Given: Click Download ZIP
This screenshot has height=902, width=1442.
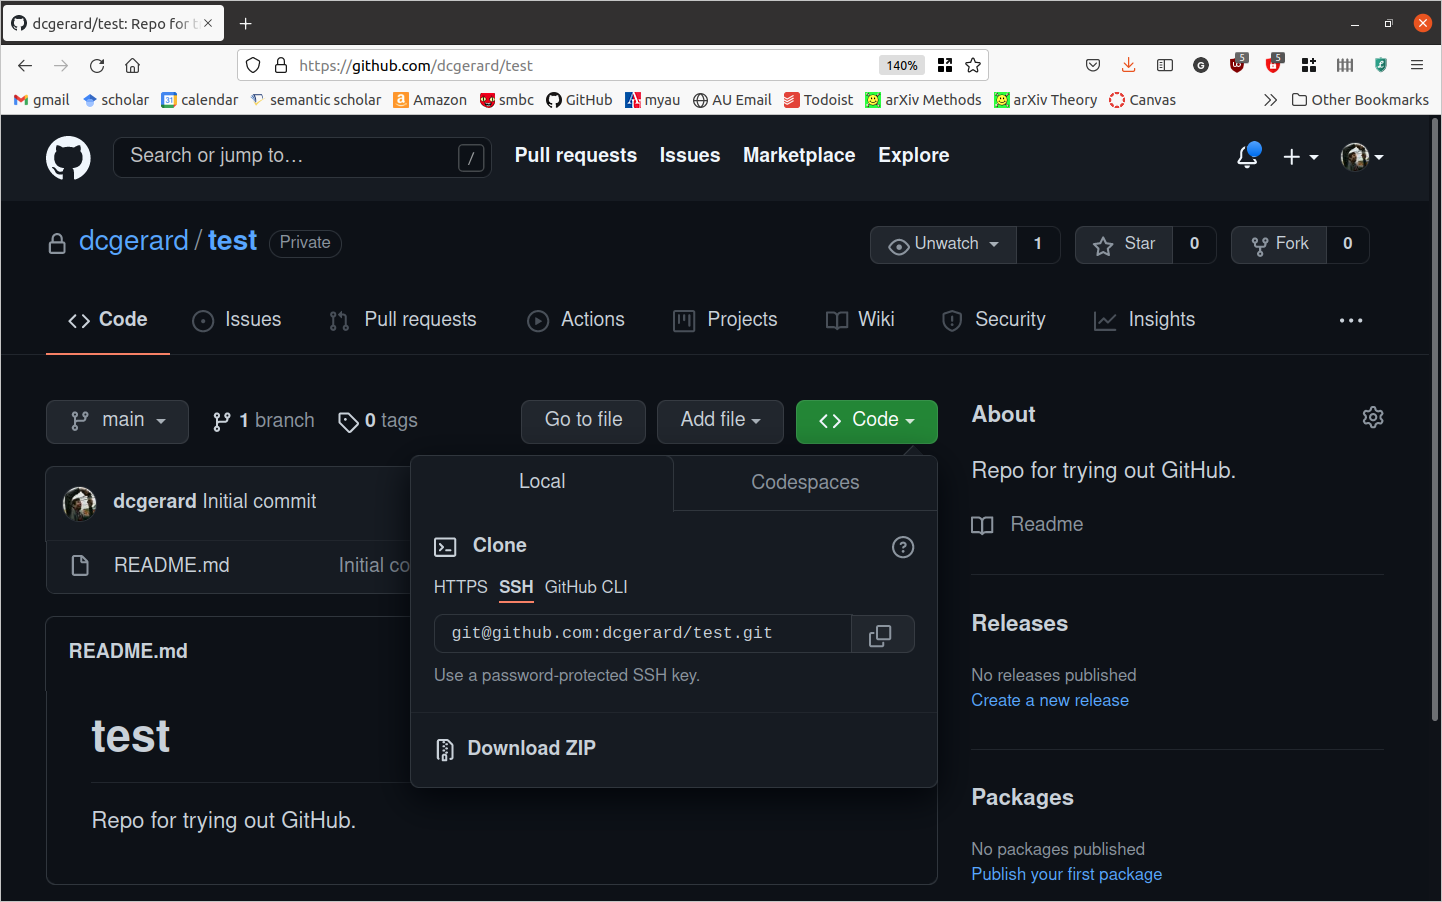Looking at the screenshot, I should [x=516, y=749].
